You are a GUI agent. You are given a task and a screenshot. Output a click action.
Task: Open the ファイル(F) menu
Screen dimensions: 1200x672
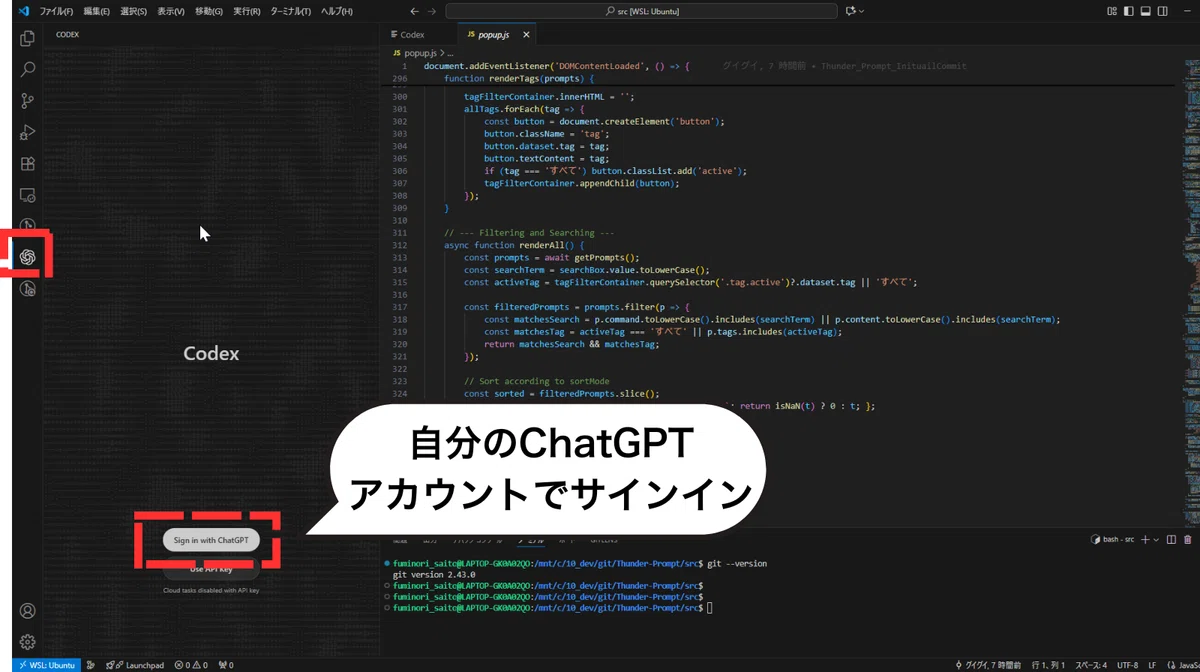point(56,11)
